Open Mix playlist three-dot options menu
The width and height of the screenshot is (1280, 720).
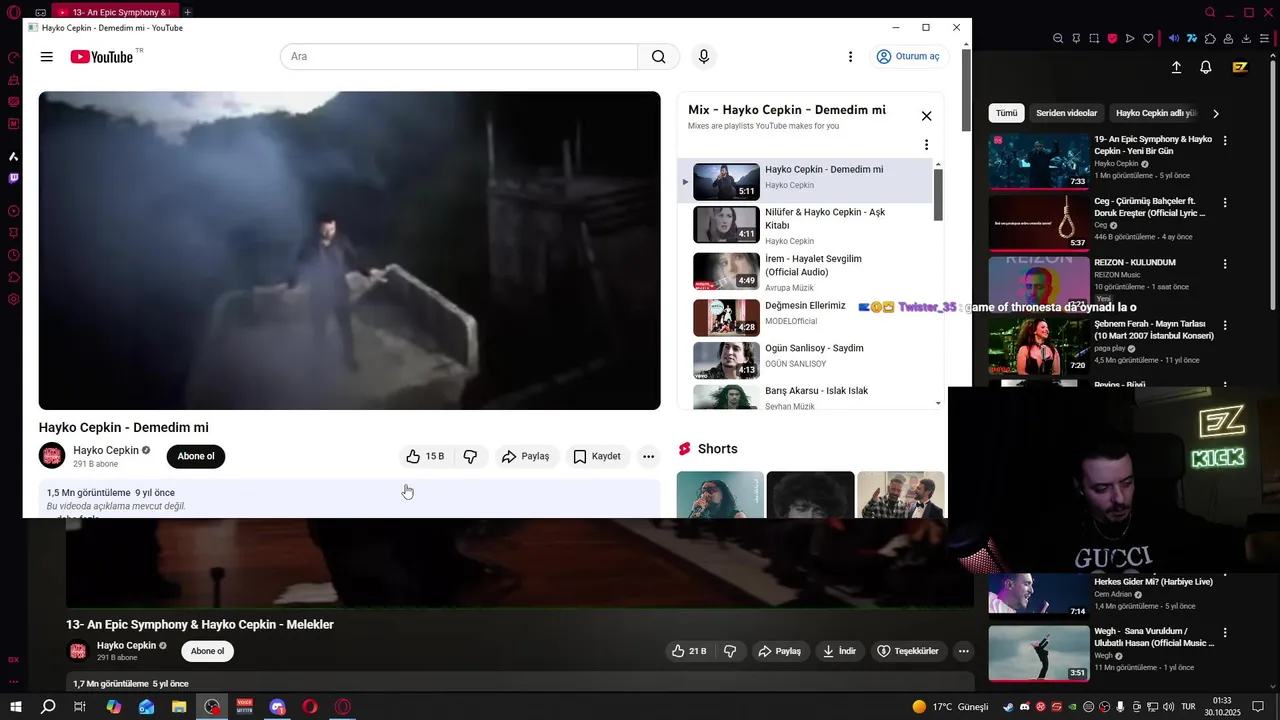point(926,145)
